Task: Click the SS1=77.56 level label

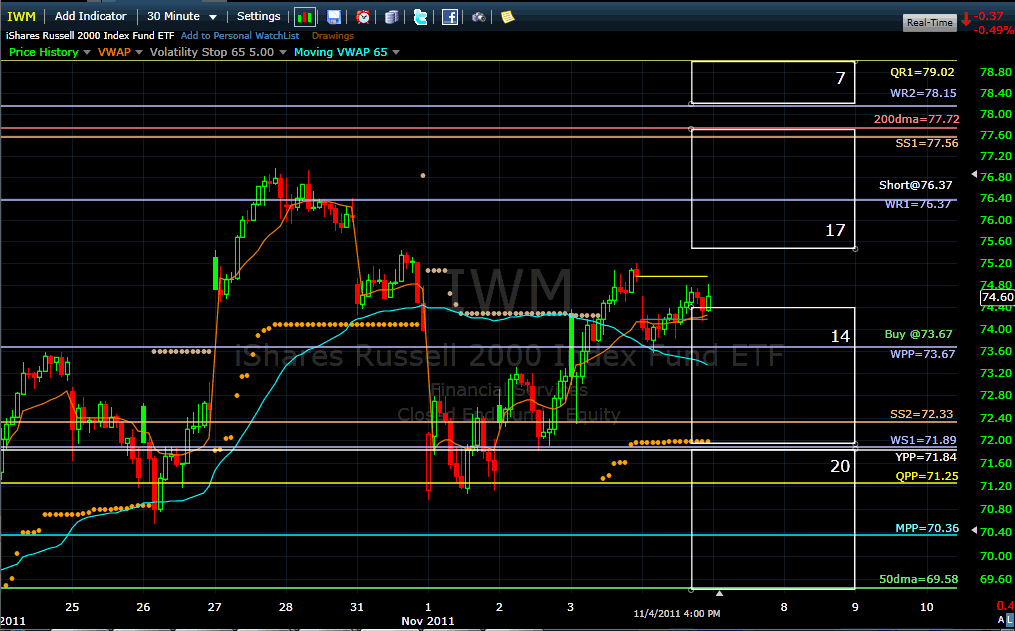Action: click(926, 143)
